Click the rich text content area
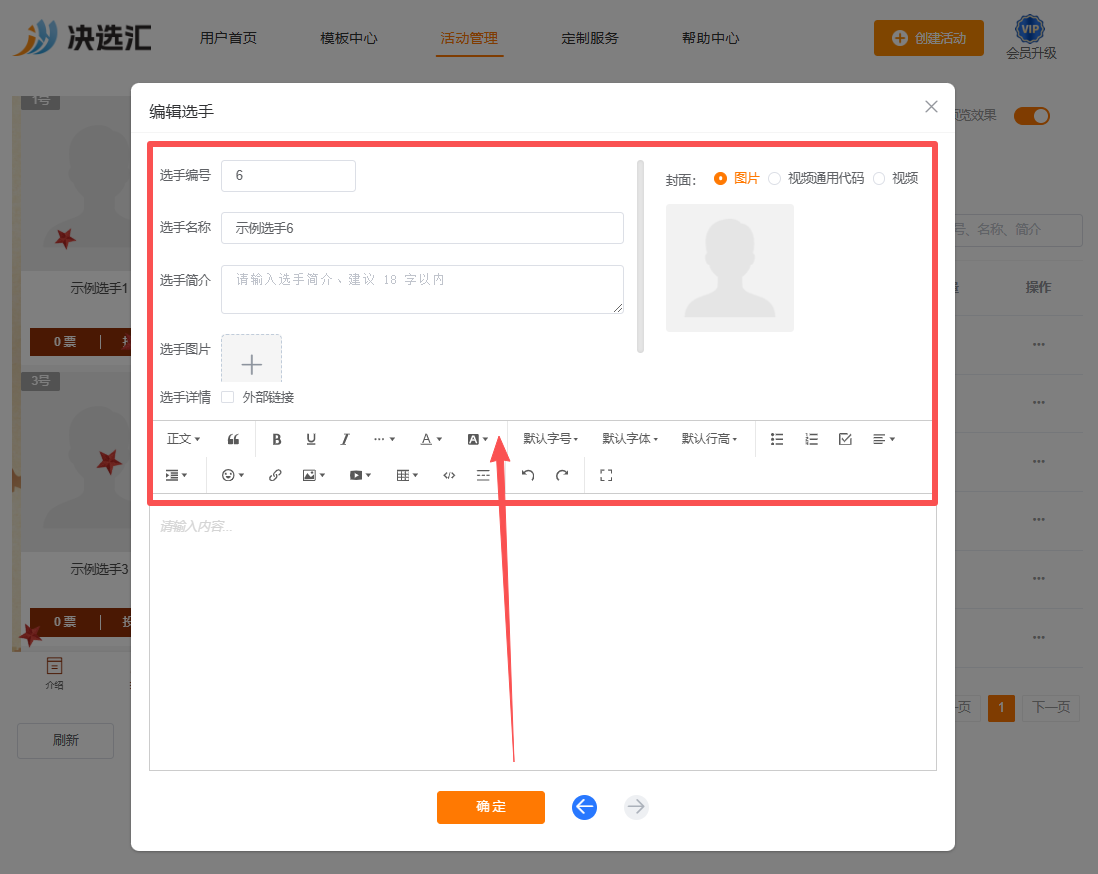 (x=543, y=637)
